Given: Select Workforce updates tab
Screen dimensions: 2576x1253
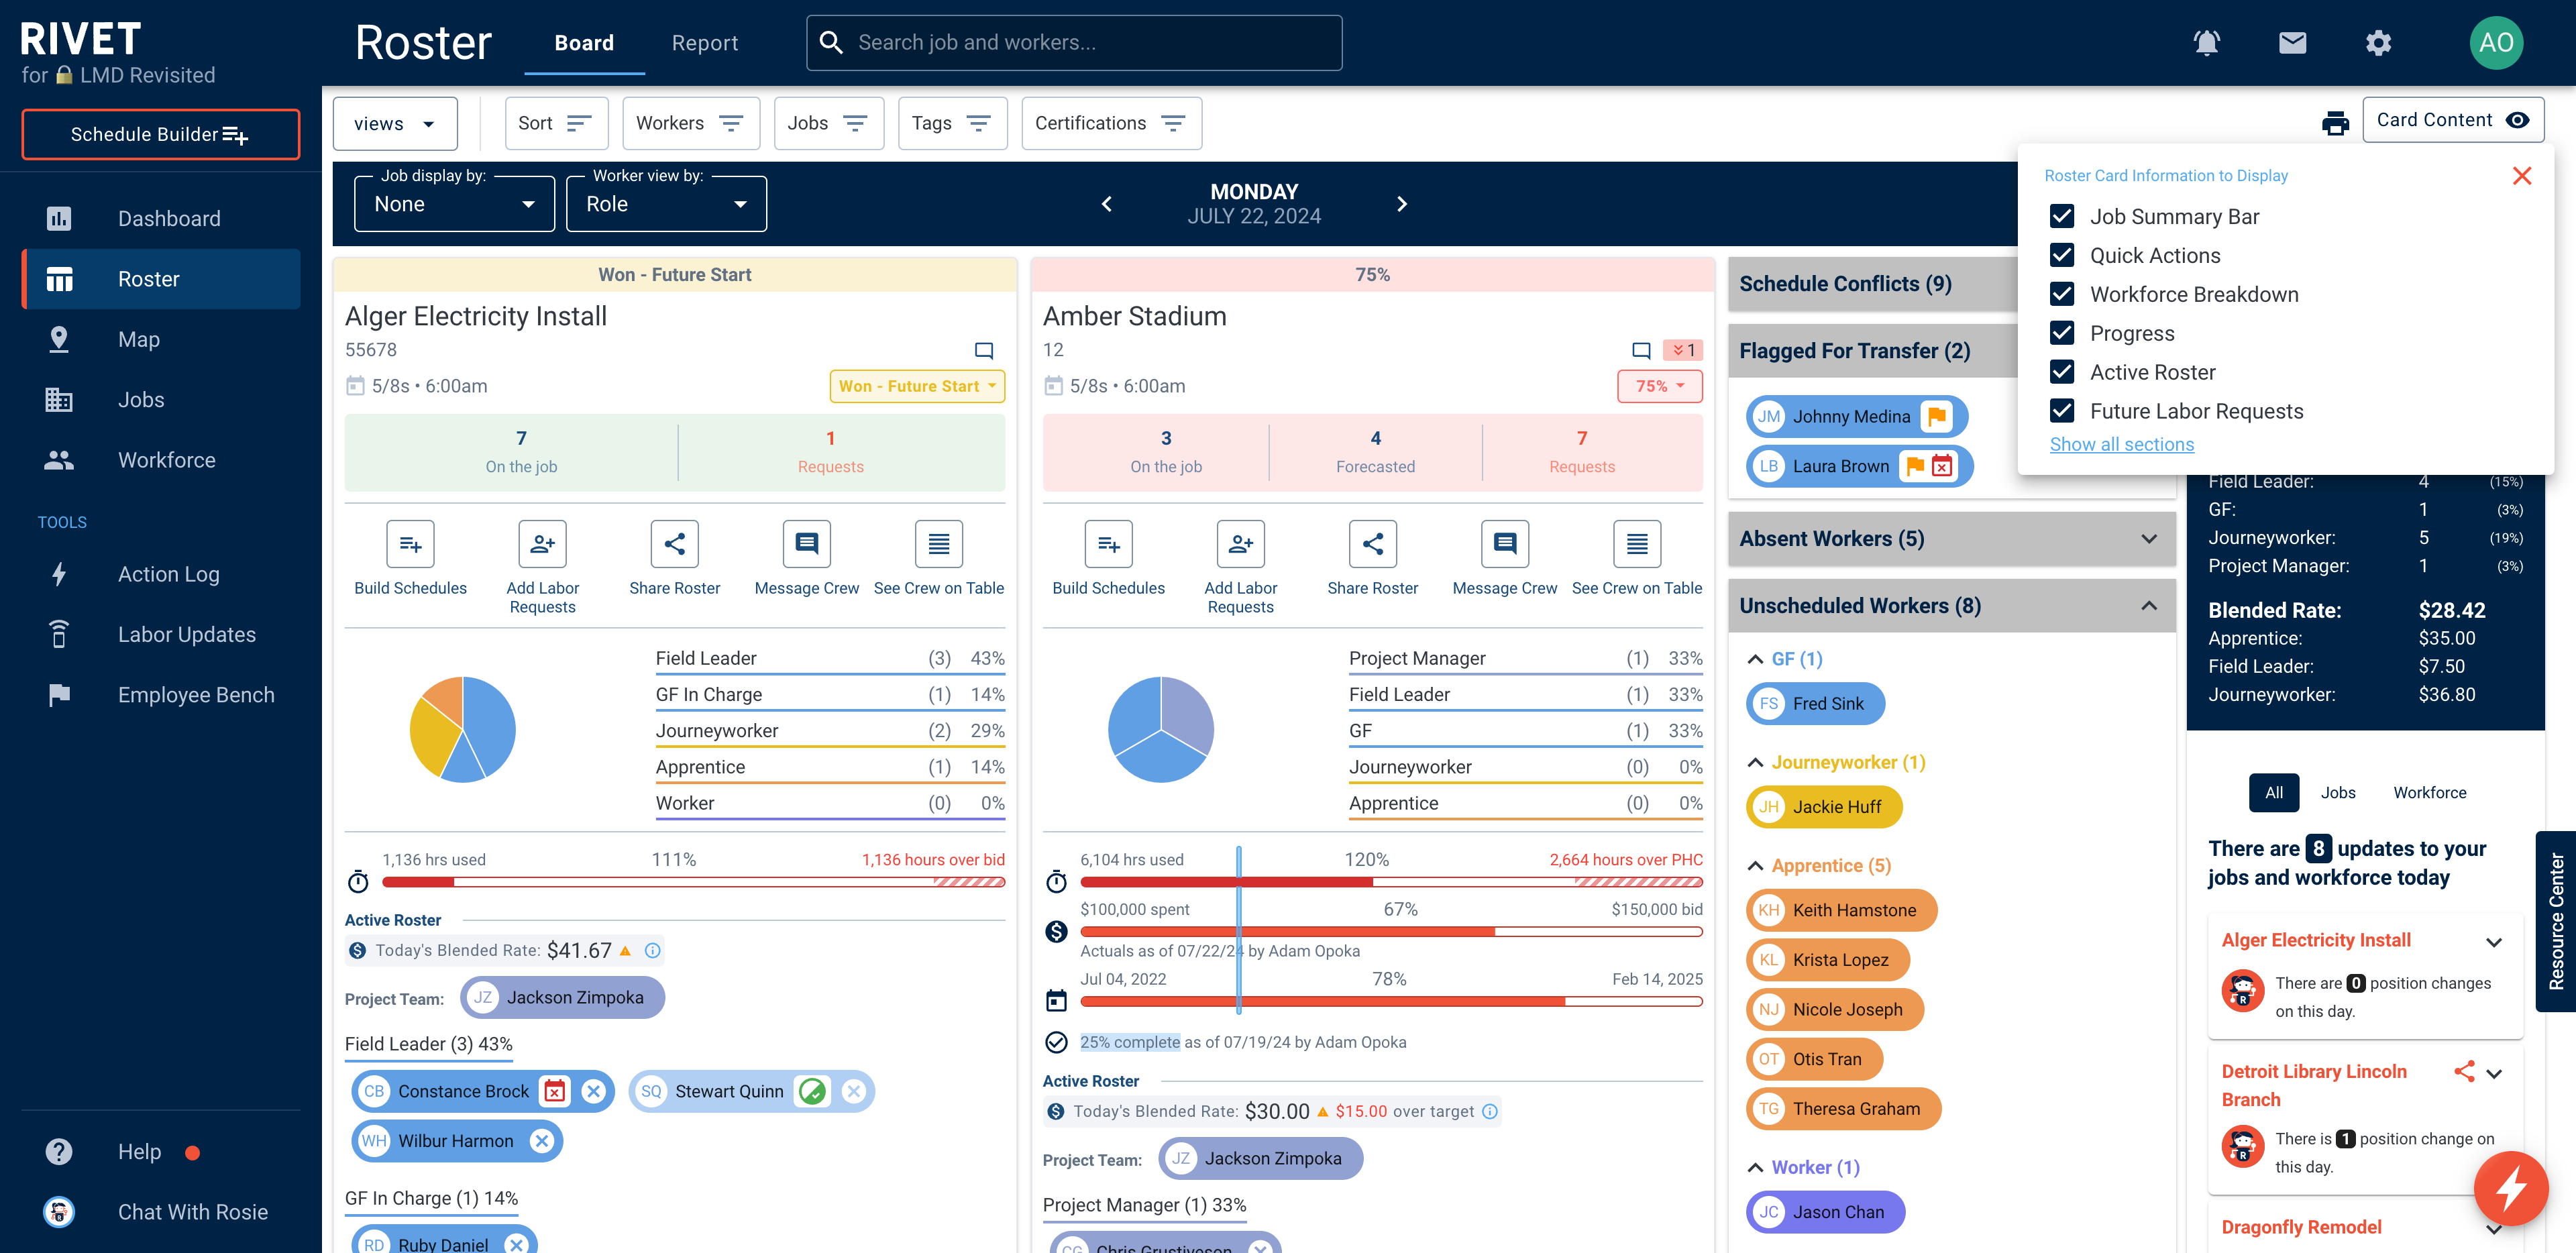Looking at the screenshot, I should 2429,792.
